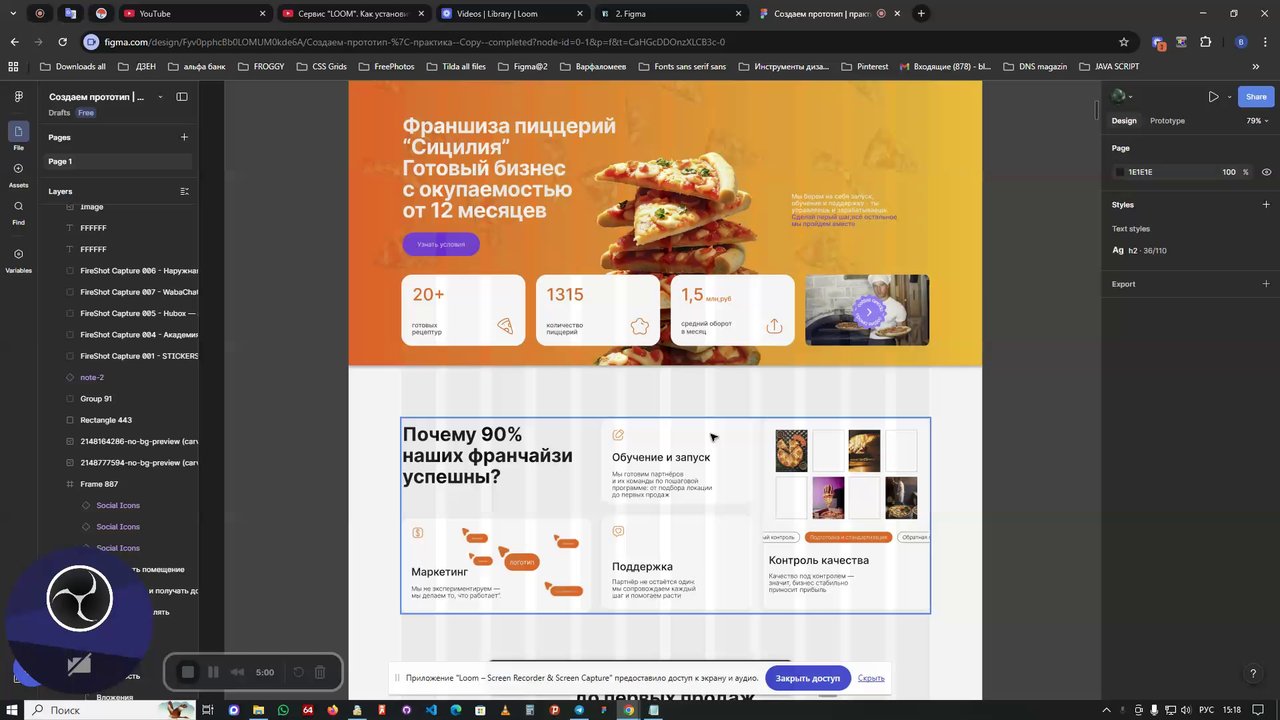This screenshot has height=720, width=1280.
Task: Open WhatsApp from the taskbar
Action: [x=283, y=710]
